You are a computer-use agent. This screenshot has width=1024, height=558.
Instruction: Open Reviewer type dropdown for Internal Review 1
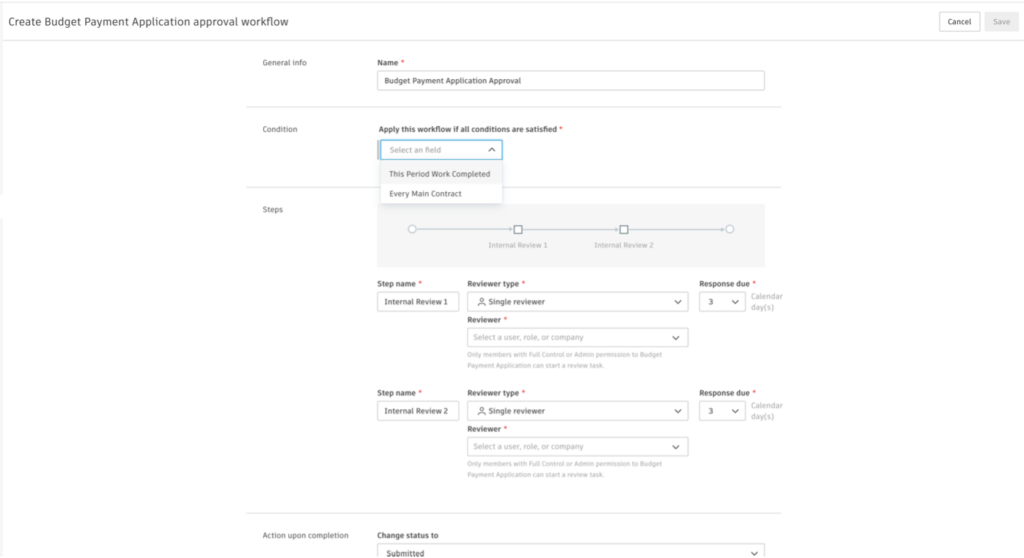577,302
